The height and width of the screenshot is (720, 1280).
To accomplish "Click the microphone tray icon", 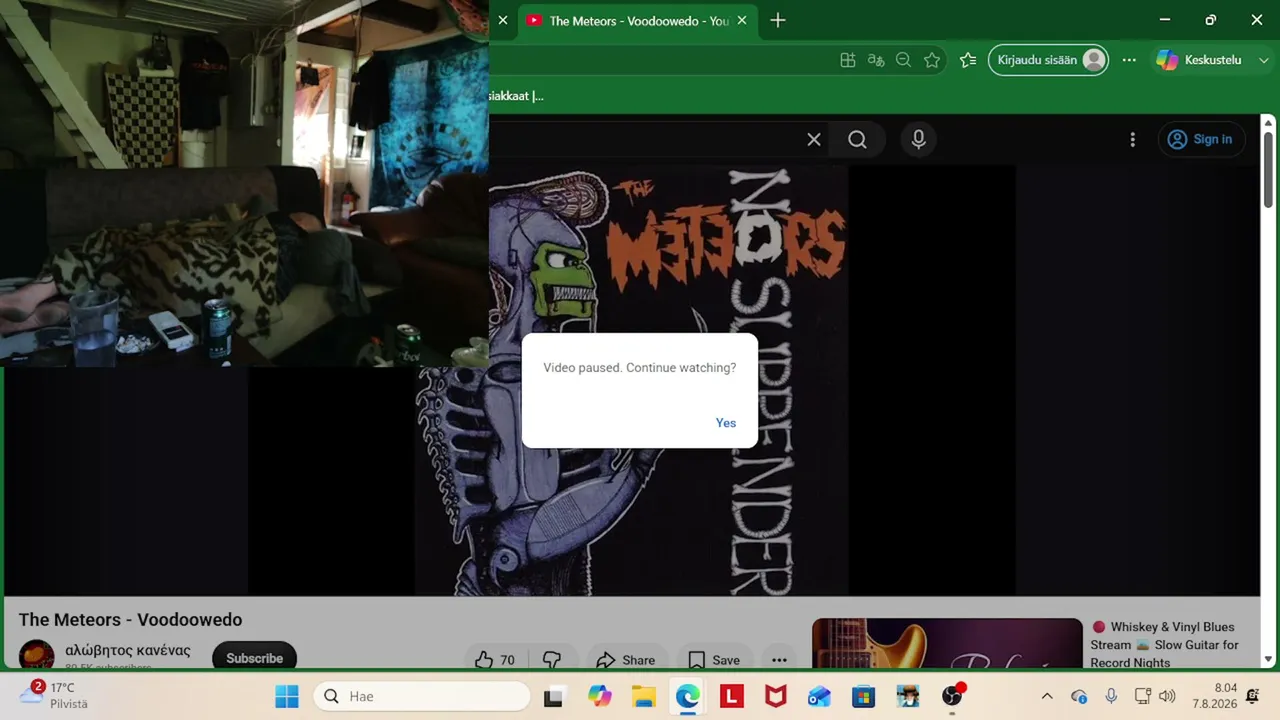I will [1111, 696].
